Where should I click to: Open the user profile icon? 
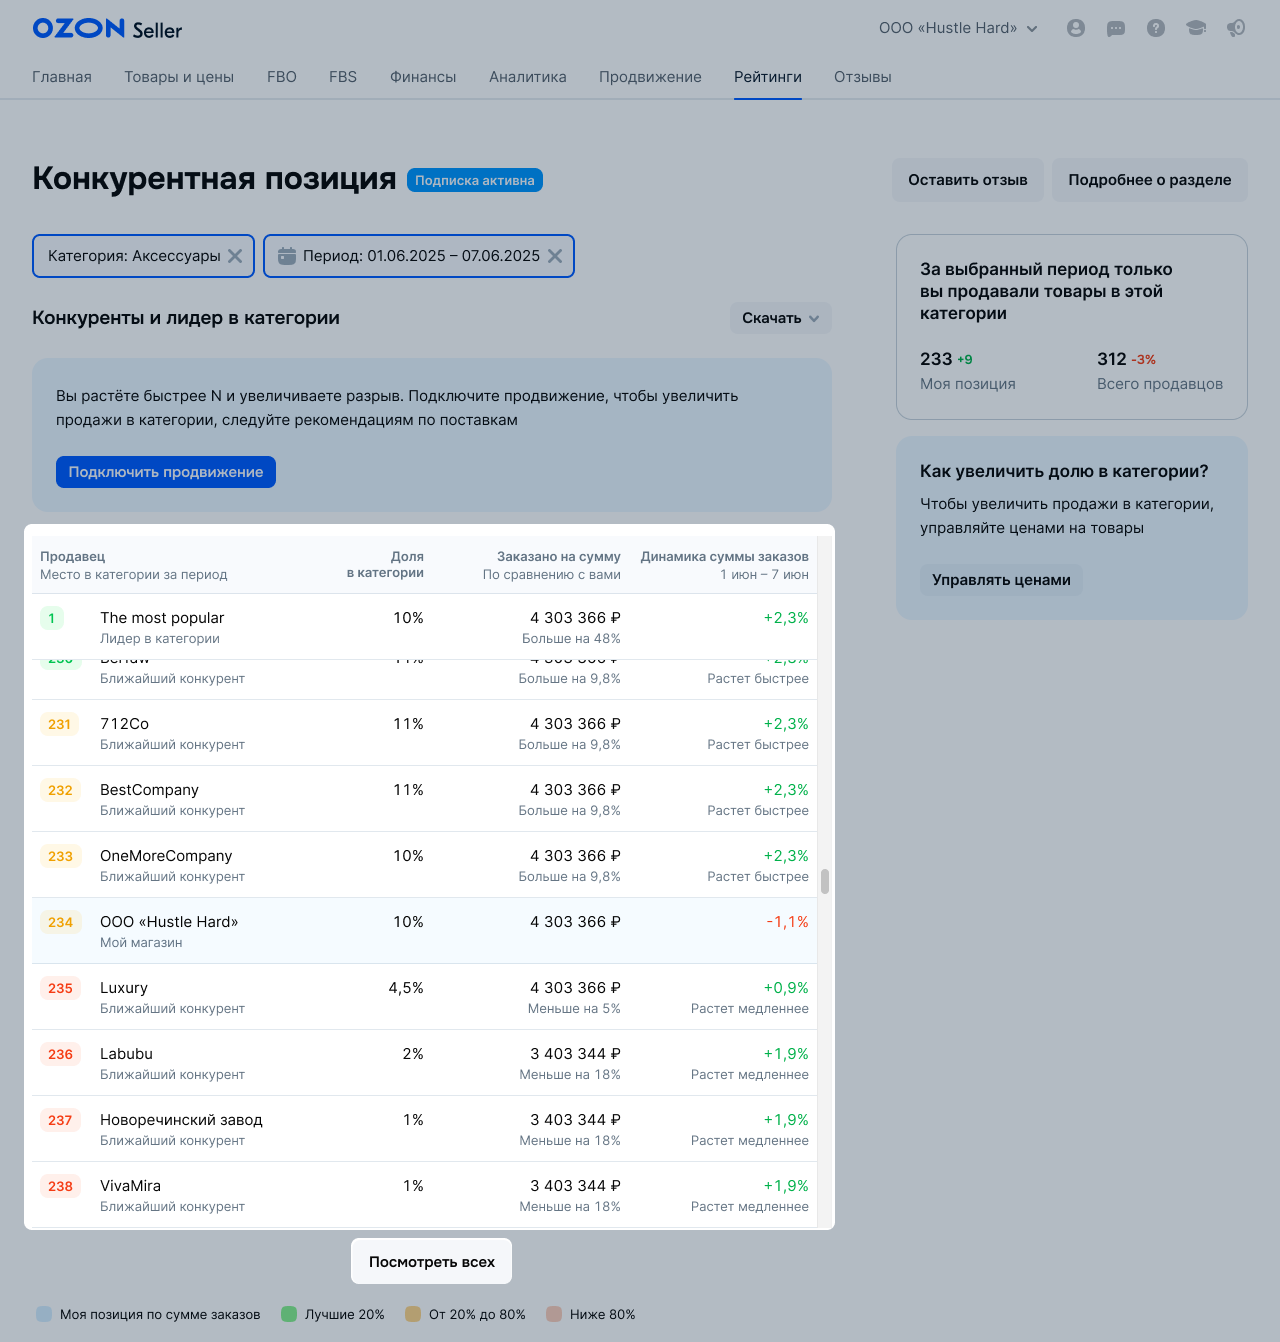tap(1076, 28)
